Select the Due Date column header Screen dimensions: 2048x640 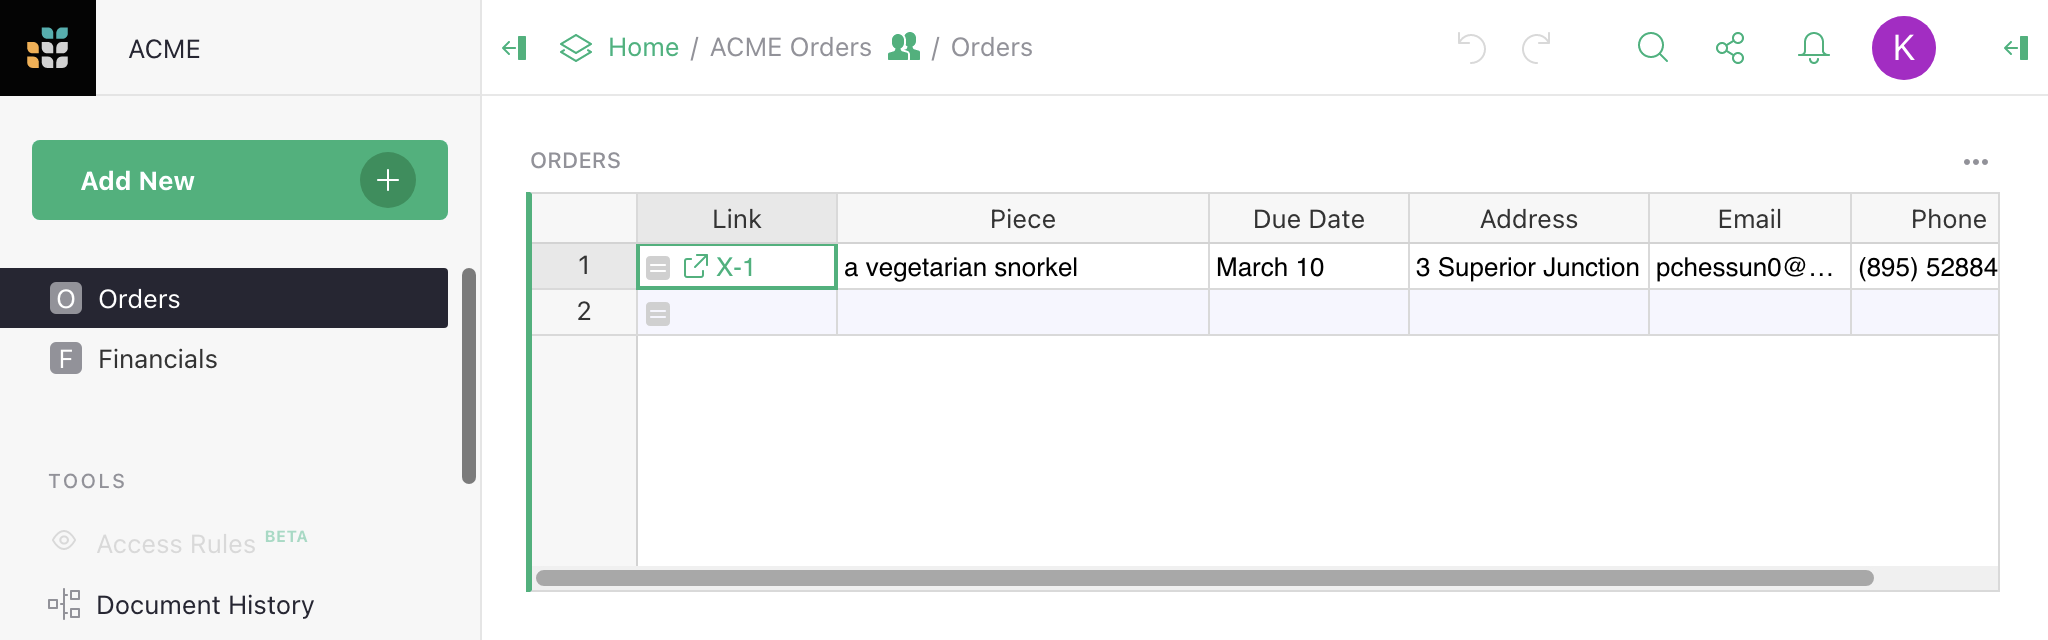(1308, 219)
